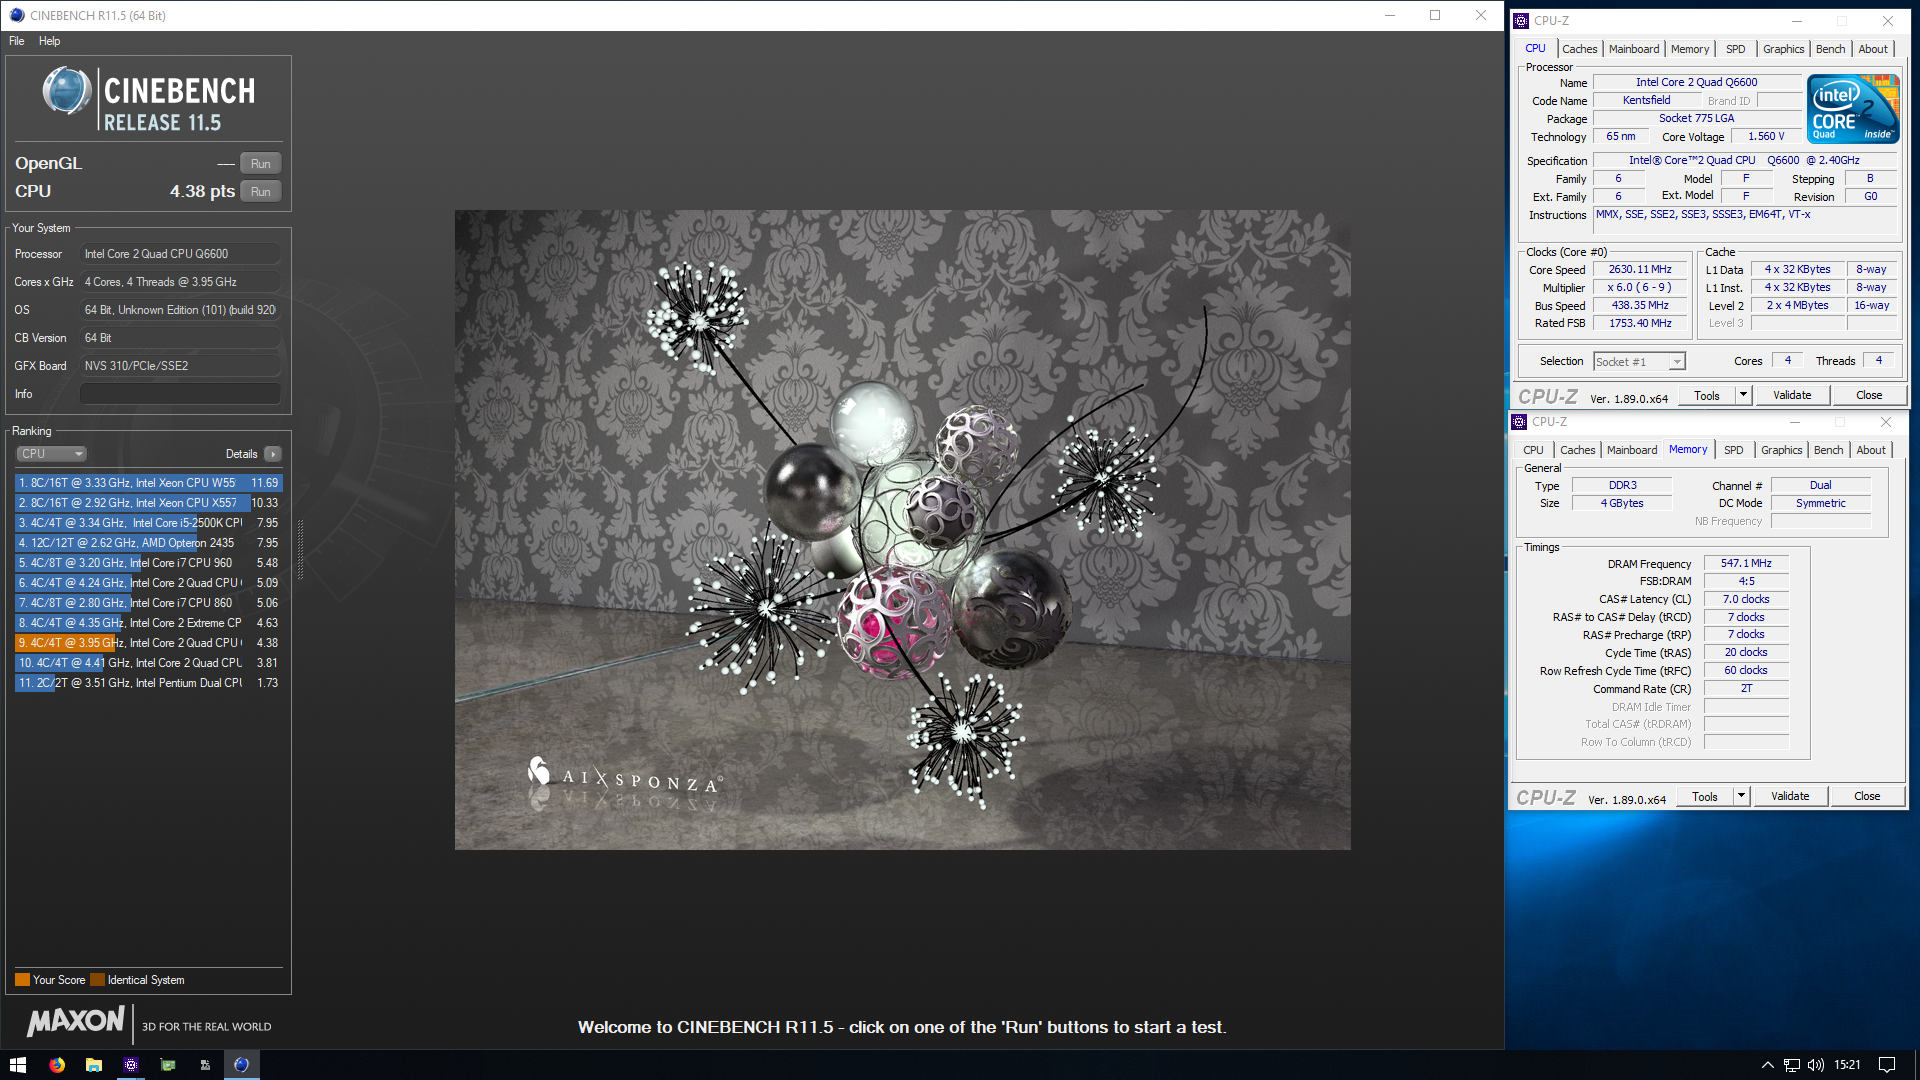Switch to Memory tab in upper CPU-Z window

1689,49
